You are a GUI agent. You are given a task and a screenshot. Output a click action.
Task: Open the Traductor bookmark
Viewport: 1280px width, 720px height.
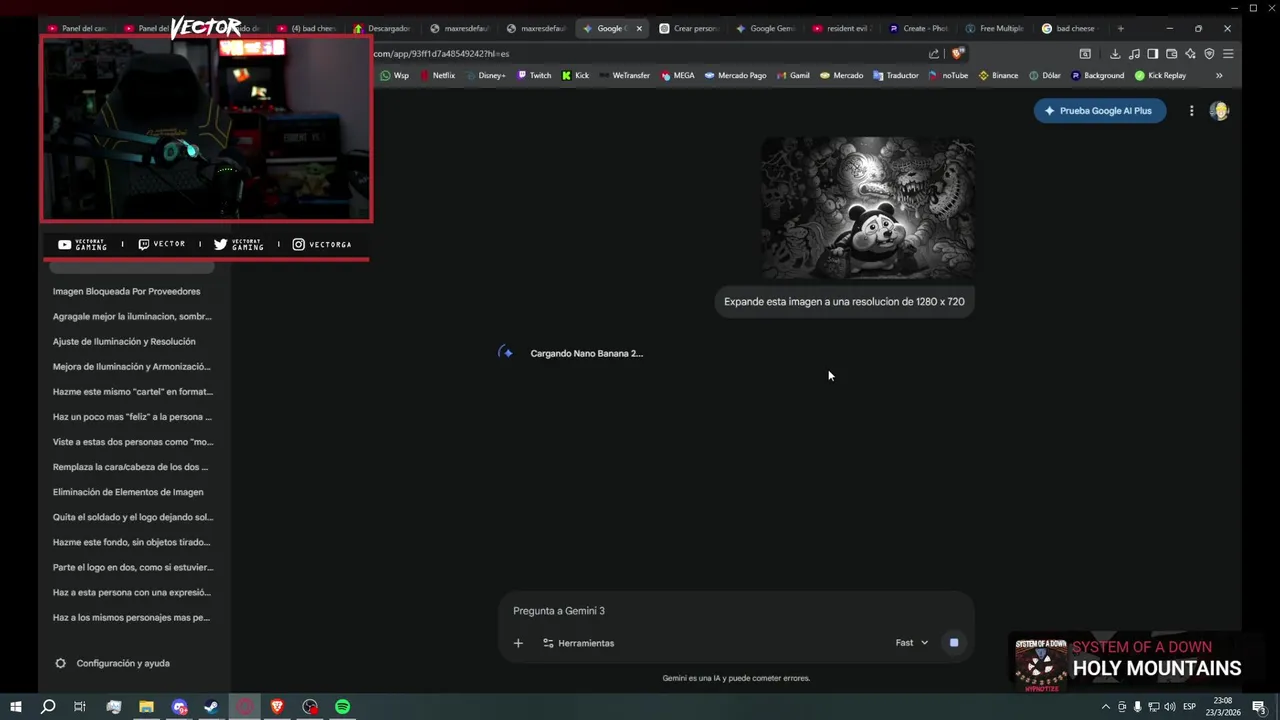(895, 75)
